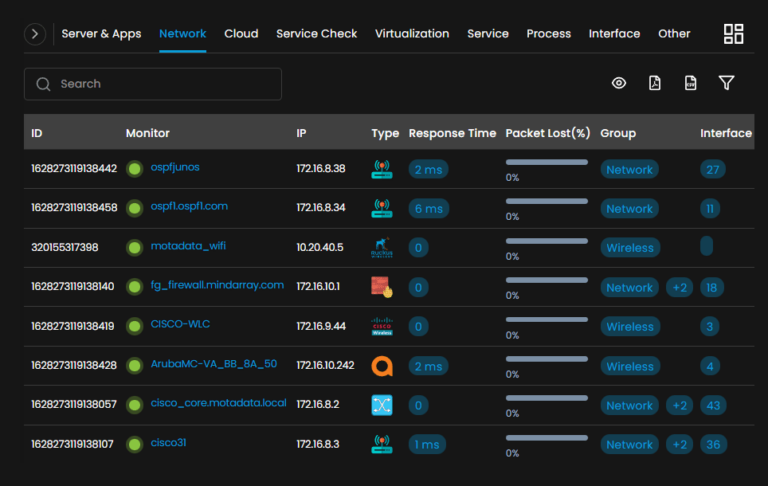Expand +2 groups for fg_firewall.mindarray.com
The image size is (768, 486).
(679, 288)
